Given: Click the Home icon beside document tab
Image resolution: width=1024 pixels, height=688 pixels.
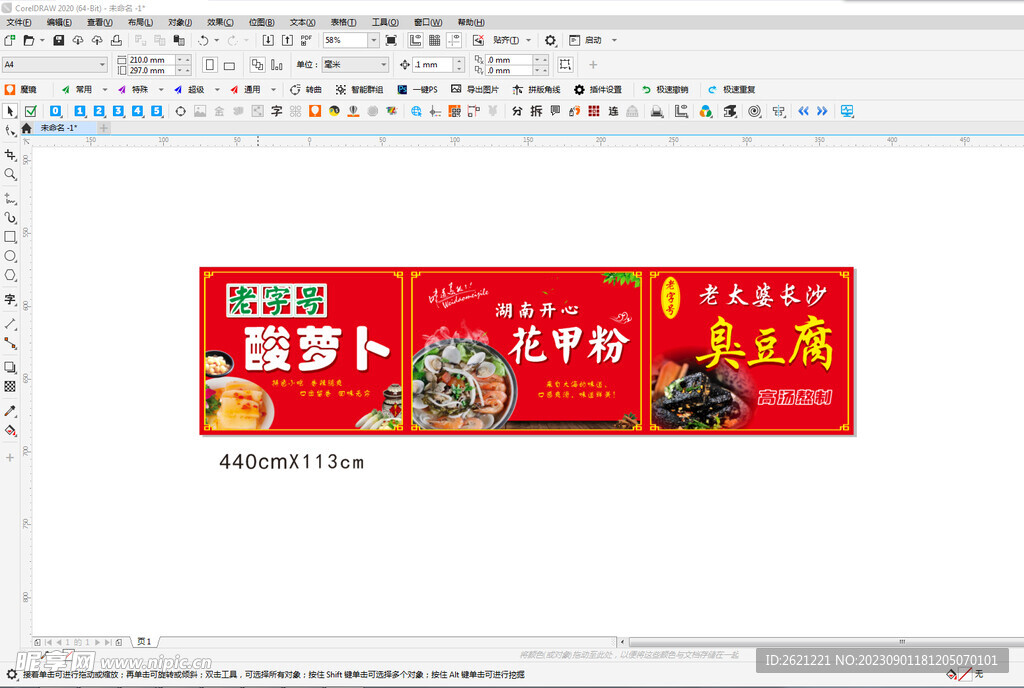Looking at the screenshot, I should pos(26,128).
